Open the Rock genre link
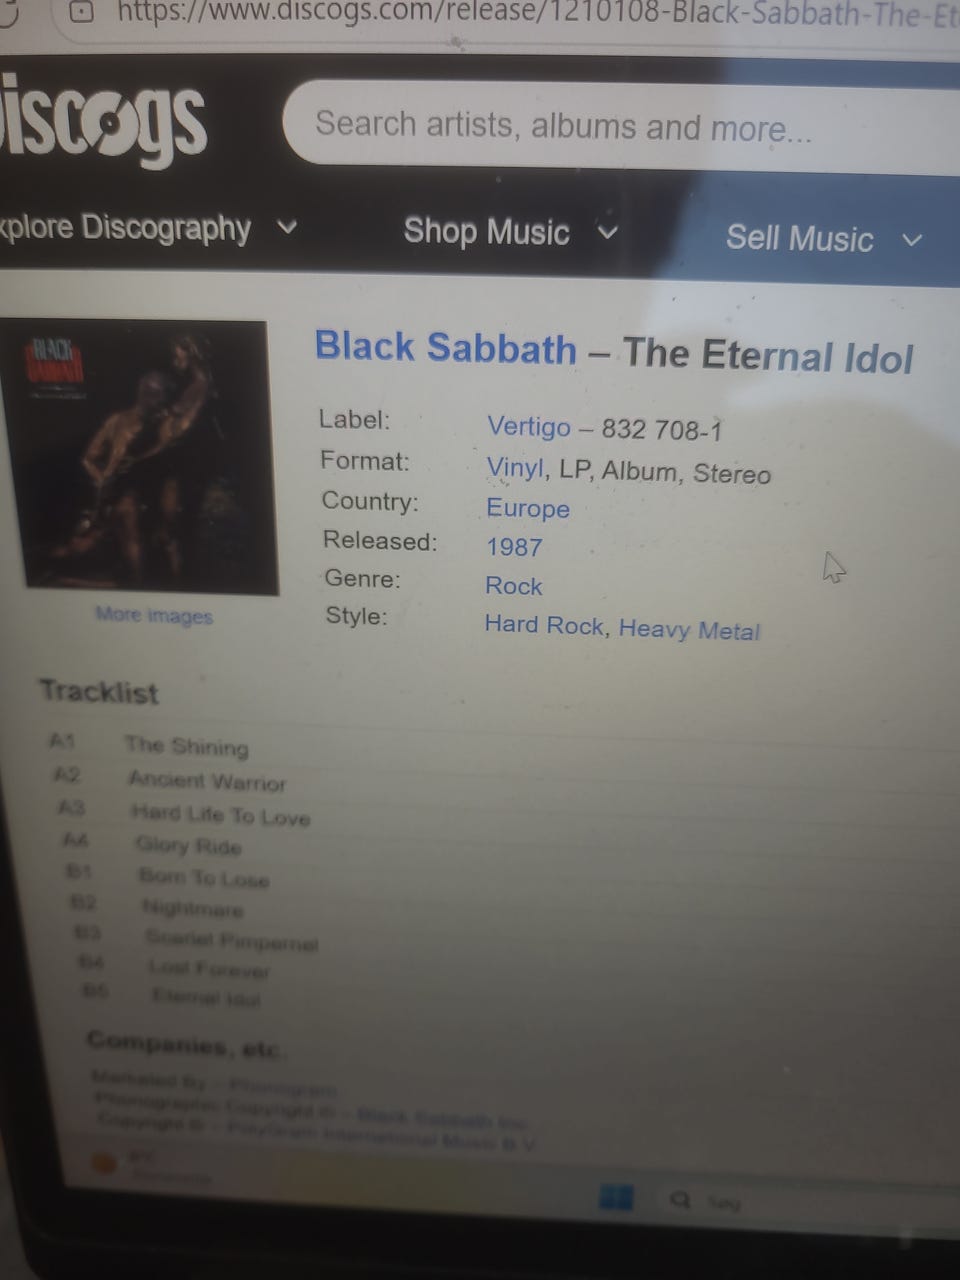This screenshot has width=960, height=1280. pyautogui.click(x=513, y=586)
